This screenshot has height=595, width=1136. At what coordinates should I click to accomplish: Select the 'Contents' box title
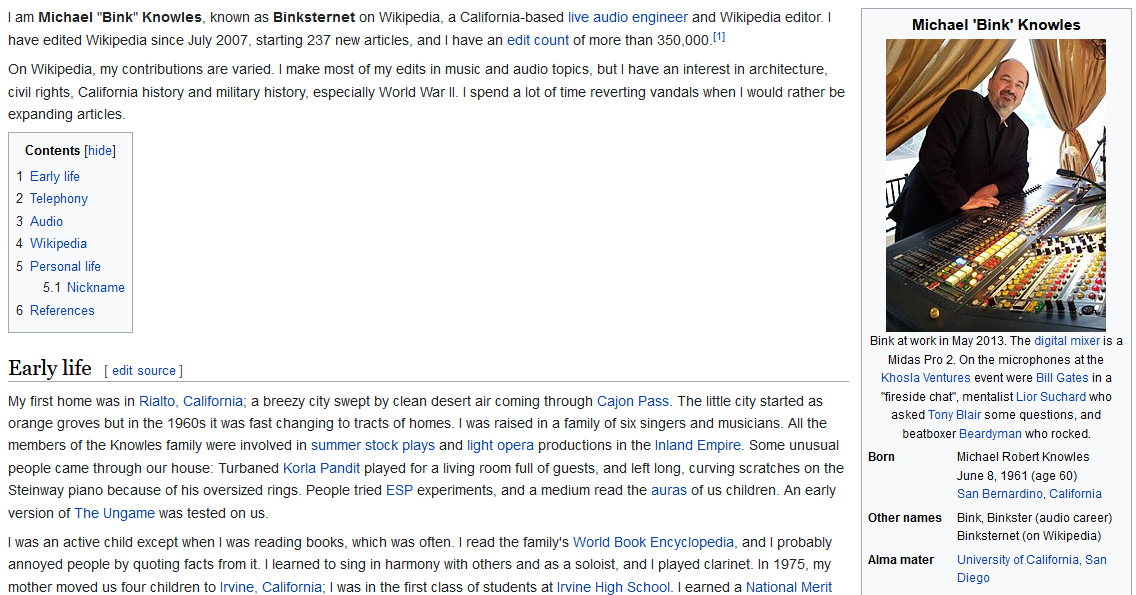click(x=52, y=151)
